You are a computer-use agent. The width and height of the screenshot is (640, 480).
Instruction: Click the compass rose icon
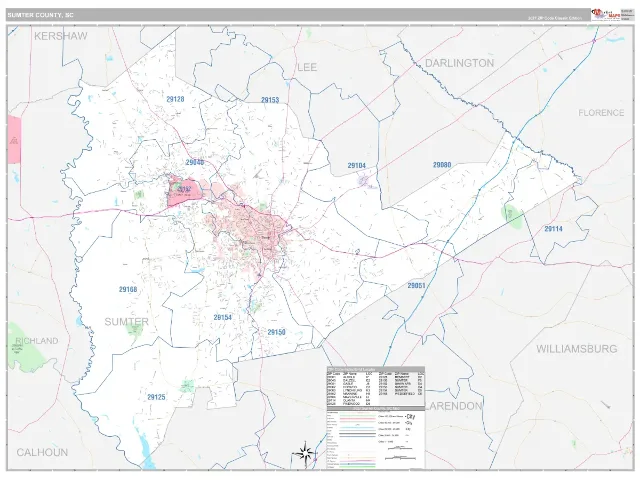coord(304,453)
